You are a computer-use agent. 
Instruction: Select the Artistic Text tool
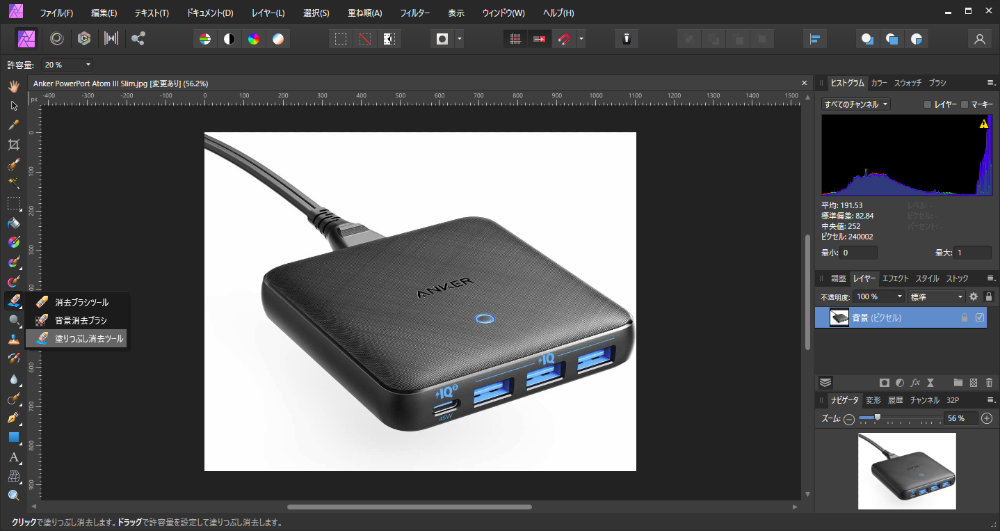(13, 457)
